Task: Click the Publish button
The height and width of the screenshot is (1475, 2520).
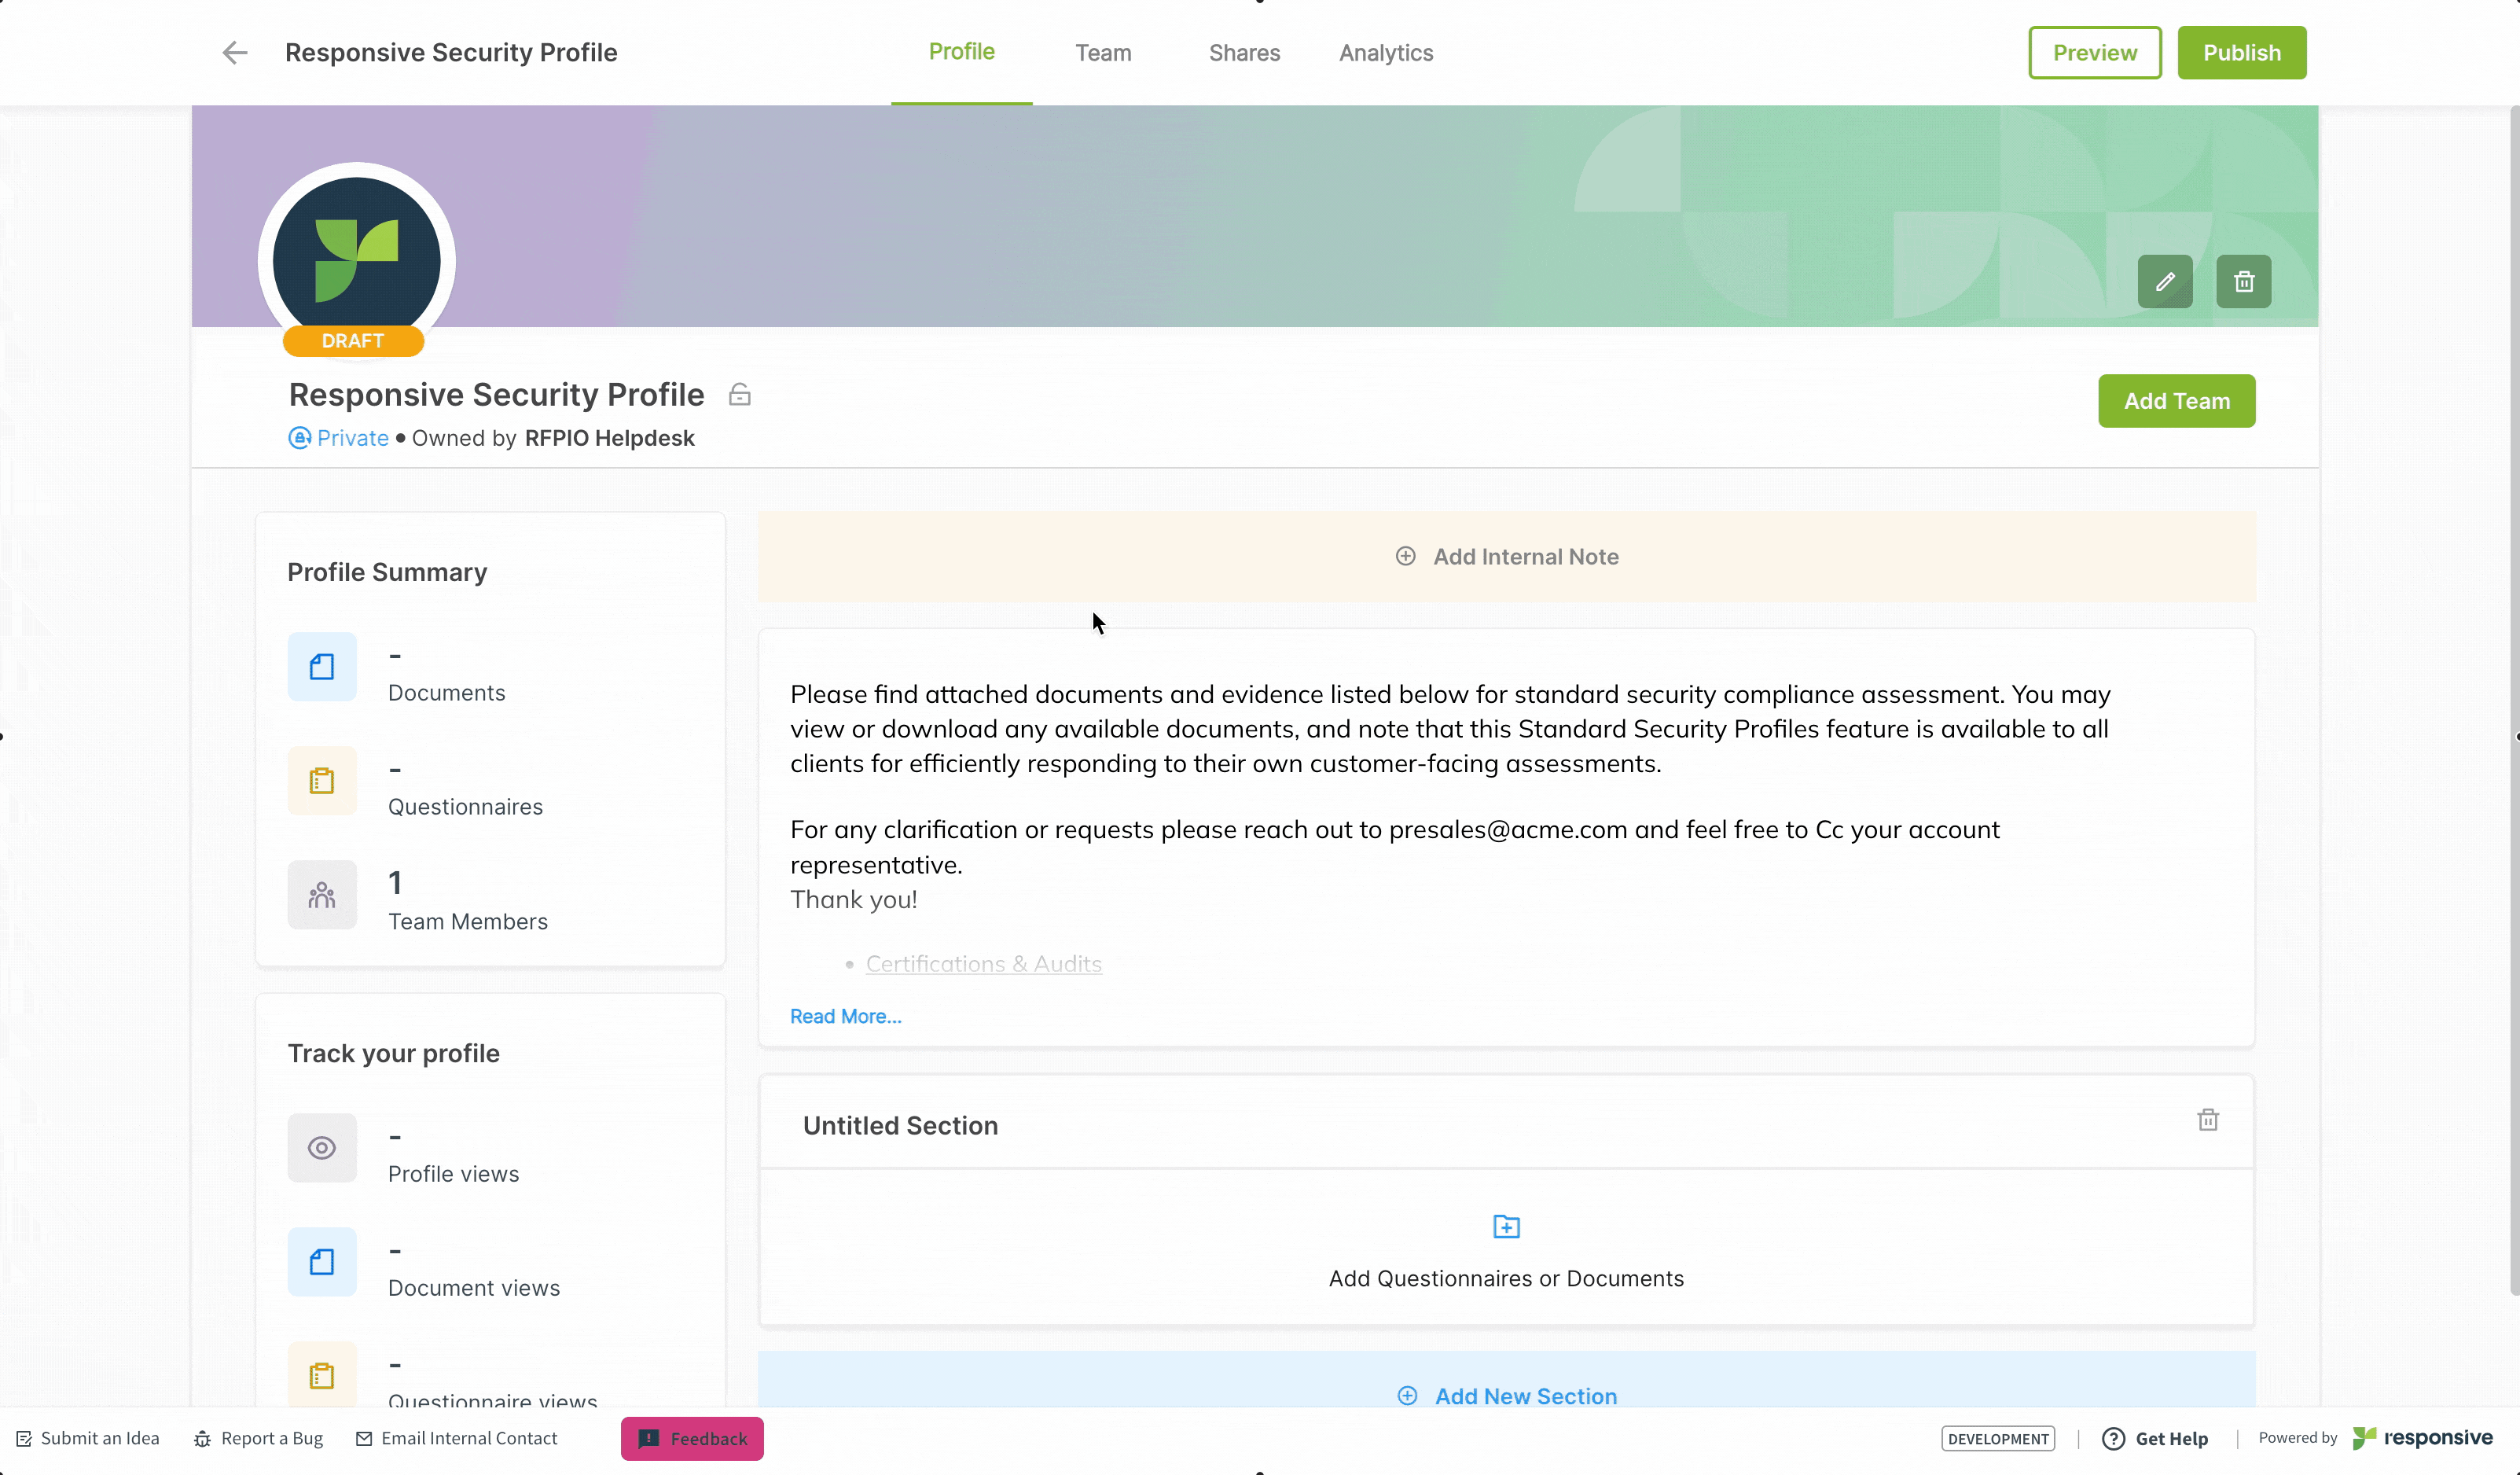Action: tap(2242, 53)
